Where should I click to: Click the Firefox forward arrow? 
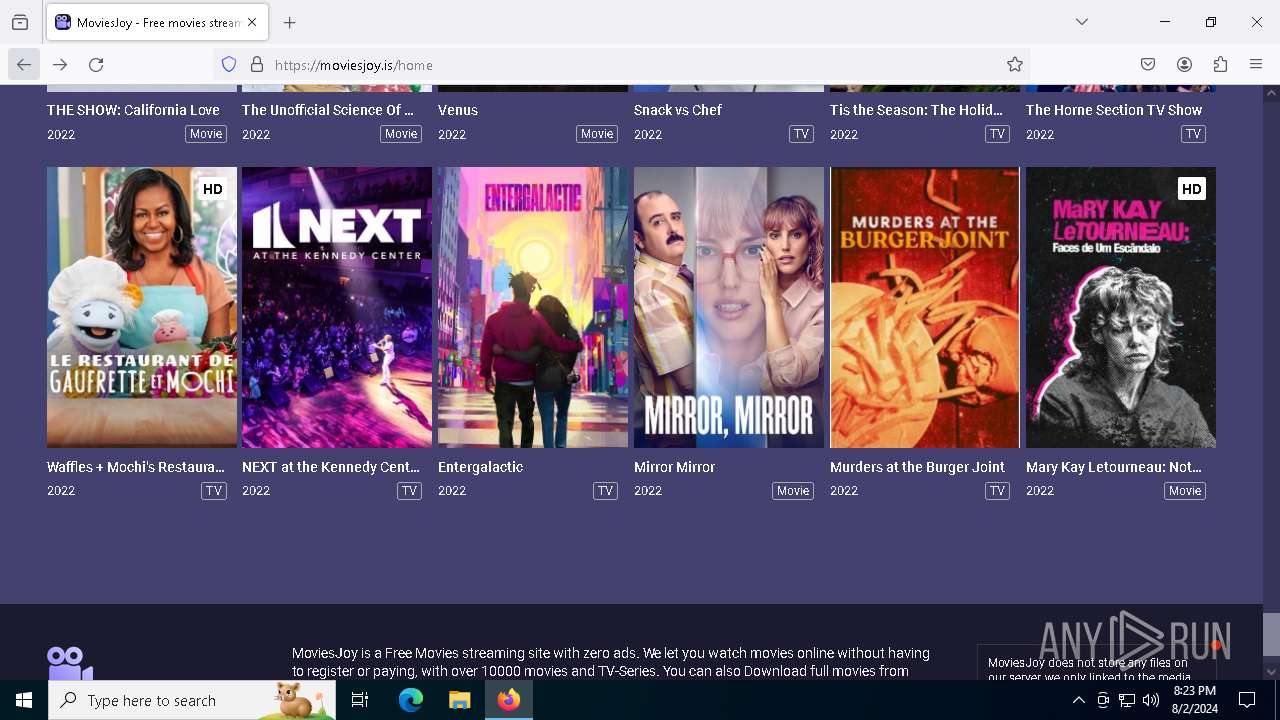pyautogui.click(x=60, y=65)
